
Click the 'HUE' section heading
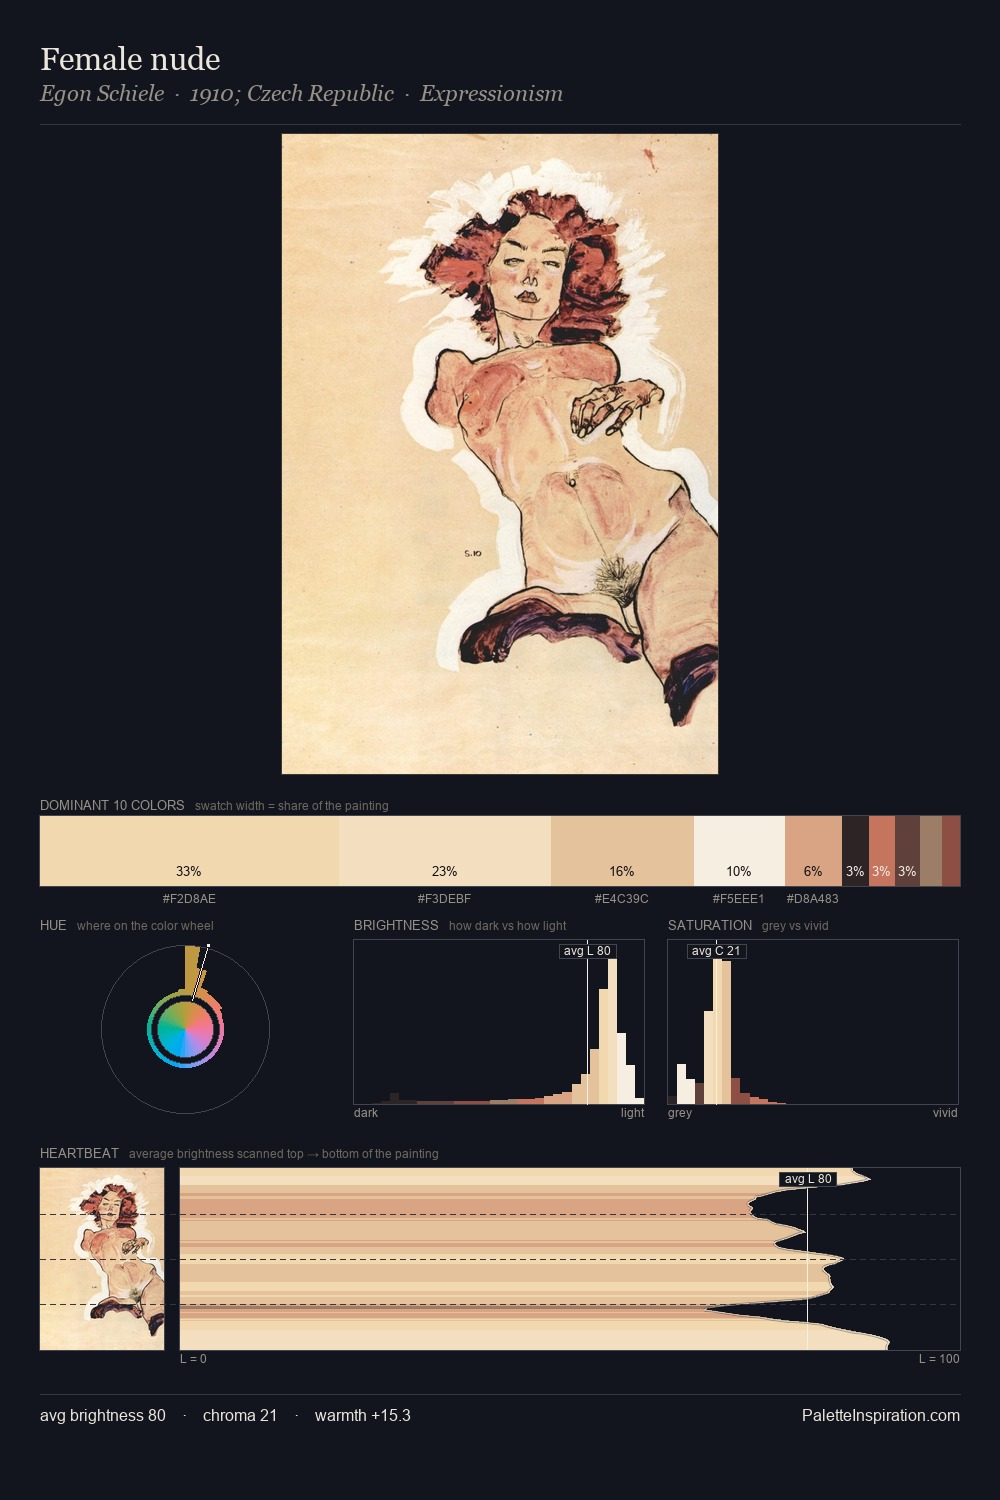tap(53, 925)
